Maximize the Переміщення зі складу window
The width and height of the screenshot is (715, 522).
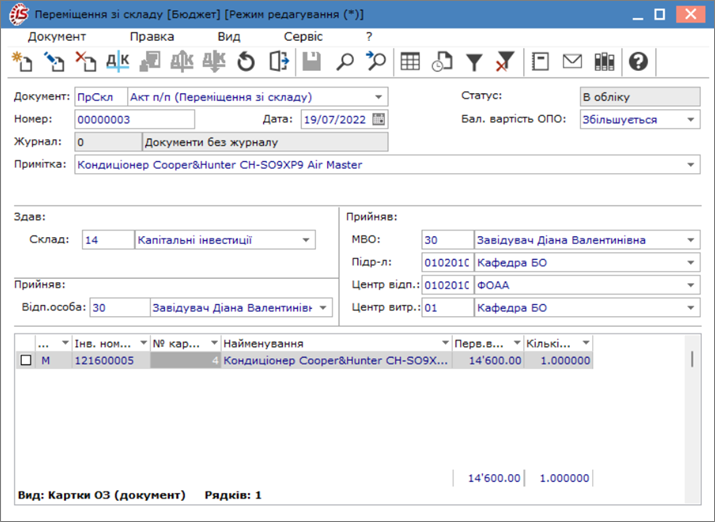click(660, 15)
